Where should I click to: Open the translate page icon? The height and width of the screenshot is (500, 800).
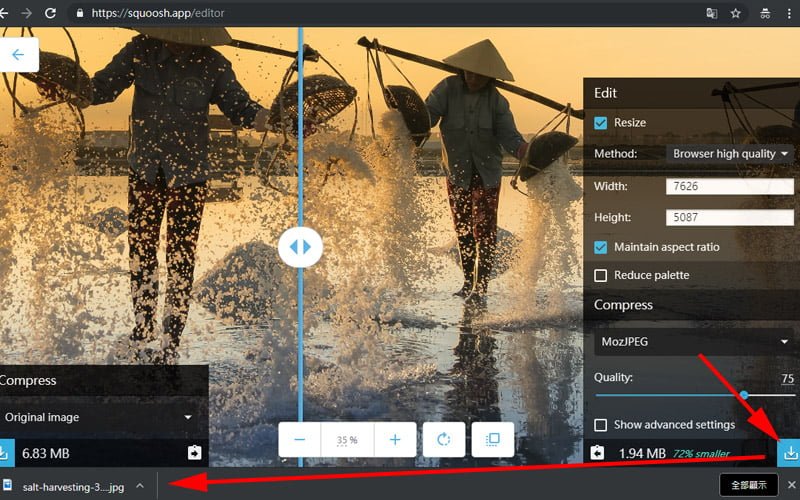point(712,13)
